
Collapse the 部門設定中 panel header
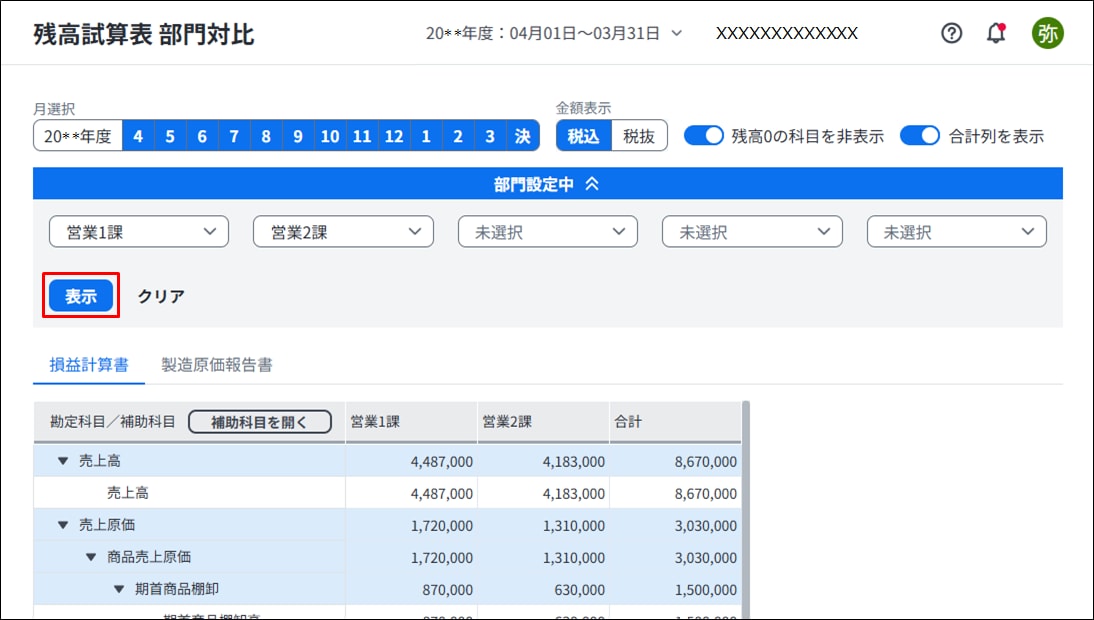547,184
